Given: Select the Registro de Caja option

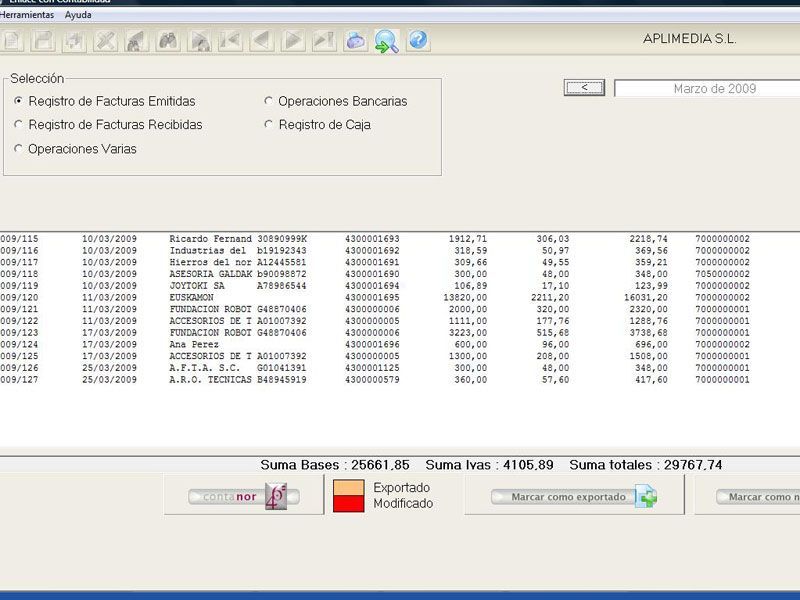Looking at the screenshot, I should pyautogui.click(x=317, y=124).
